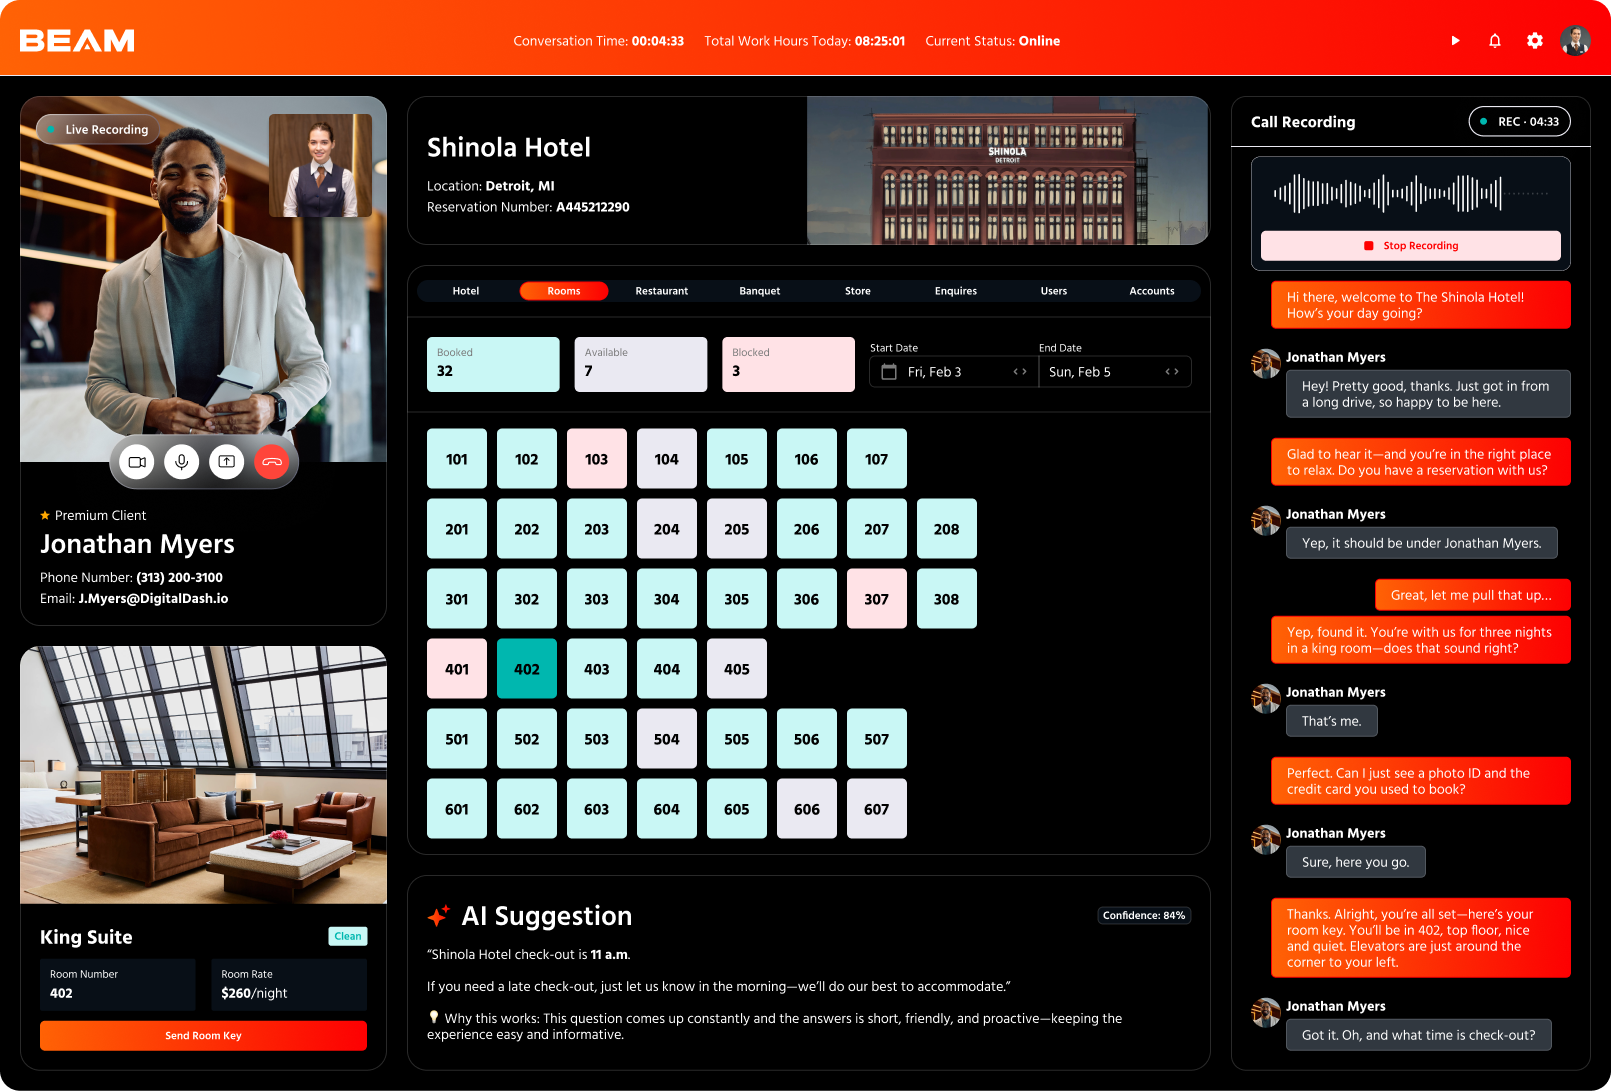Open the End Date field Sun, Feb 5
Image resolution: width=1611 pixels, height=1091 pixels.
[x=1115, y=372]
